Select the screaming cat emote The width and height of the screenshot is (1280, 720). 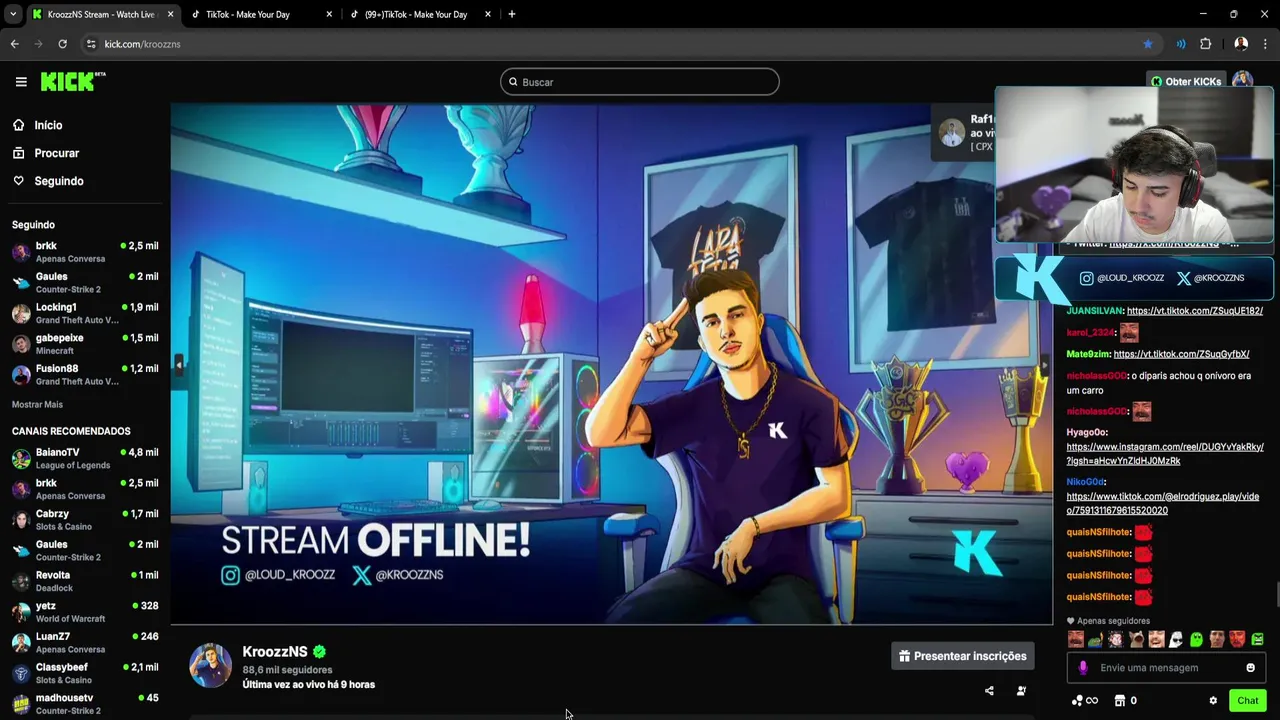tap(1136, 639)
